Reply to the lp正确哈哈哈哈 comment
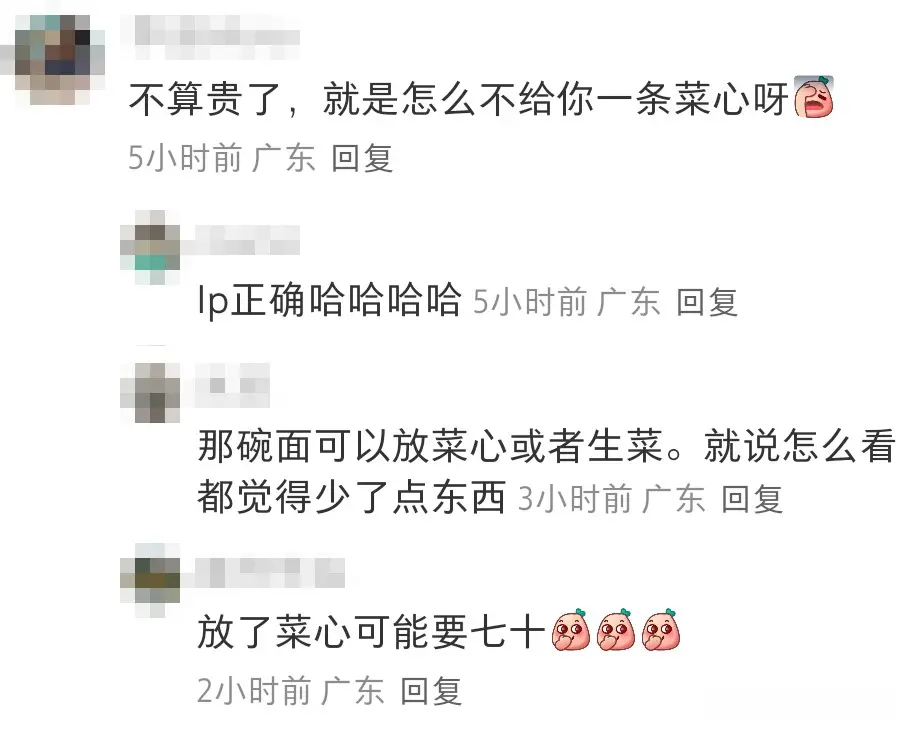 [x=707, y=302]
